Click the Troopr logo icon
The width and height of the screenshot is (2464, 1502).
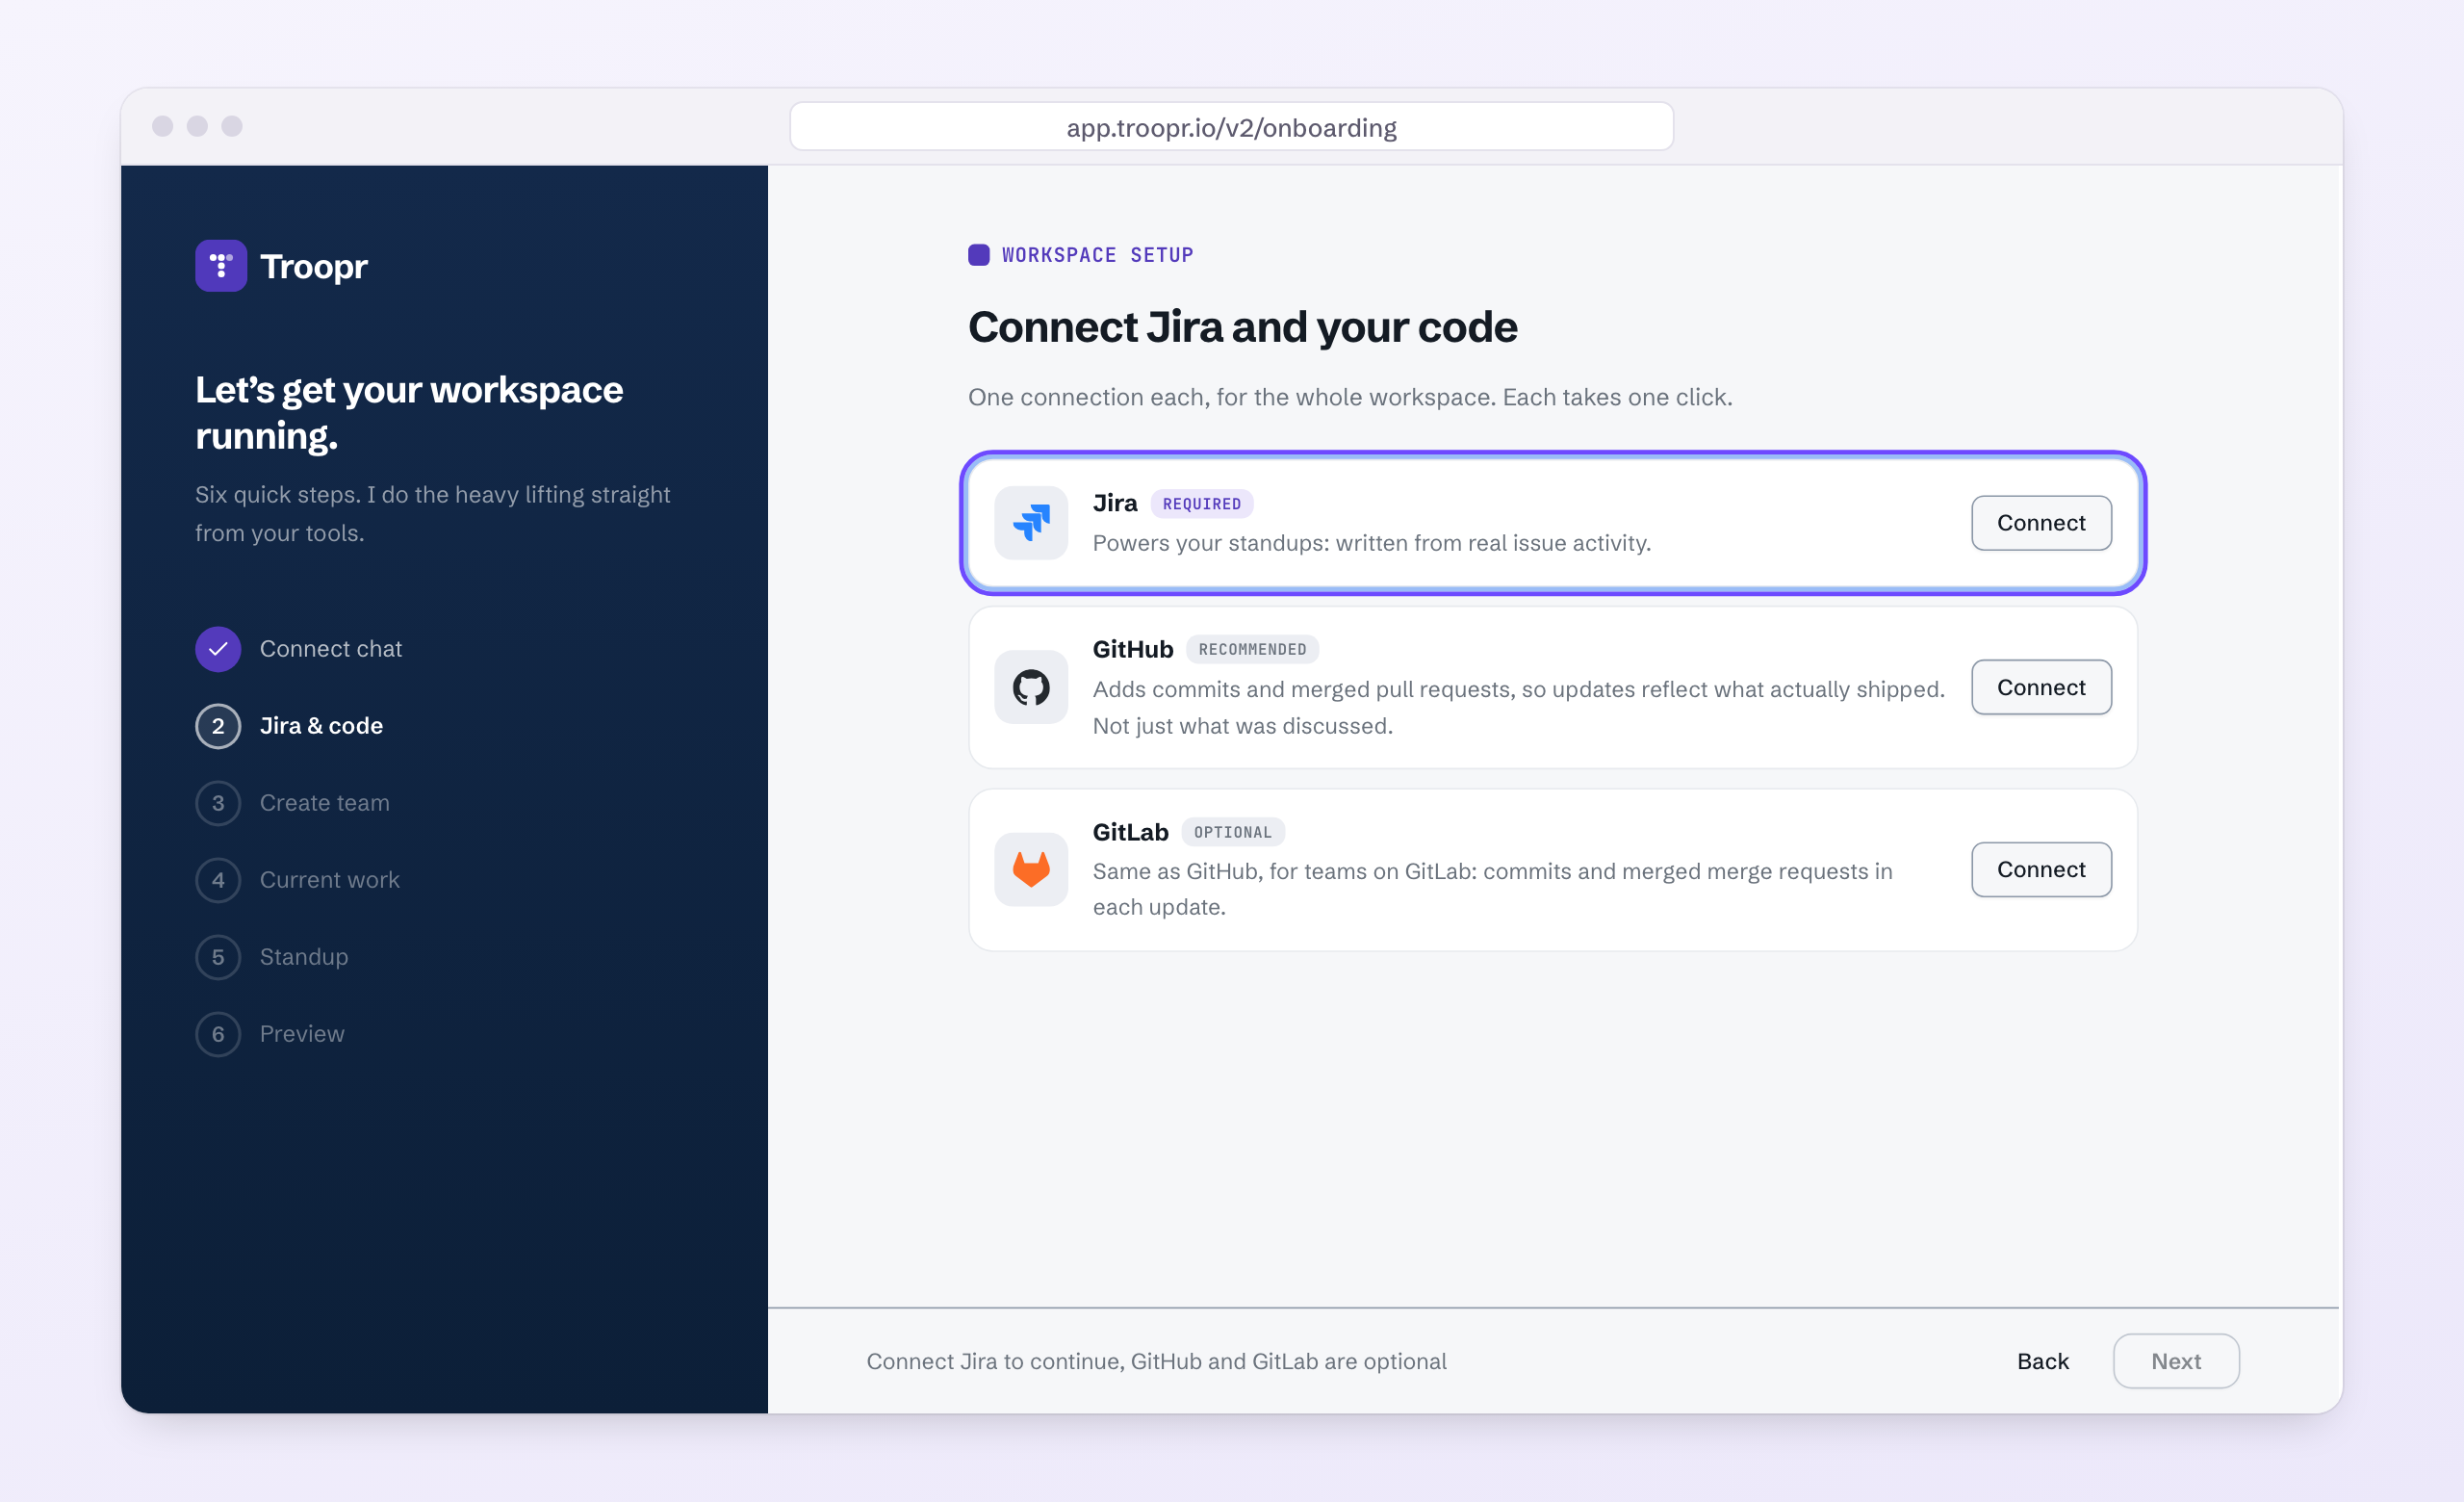(x=221, y=266)
